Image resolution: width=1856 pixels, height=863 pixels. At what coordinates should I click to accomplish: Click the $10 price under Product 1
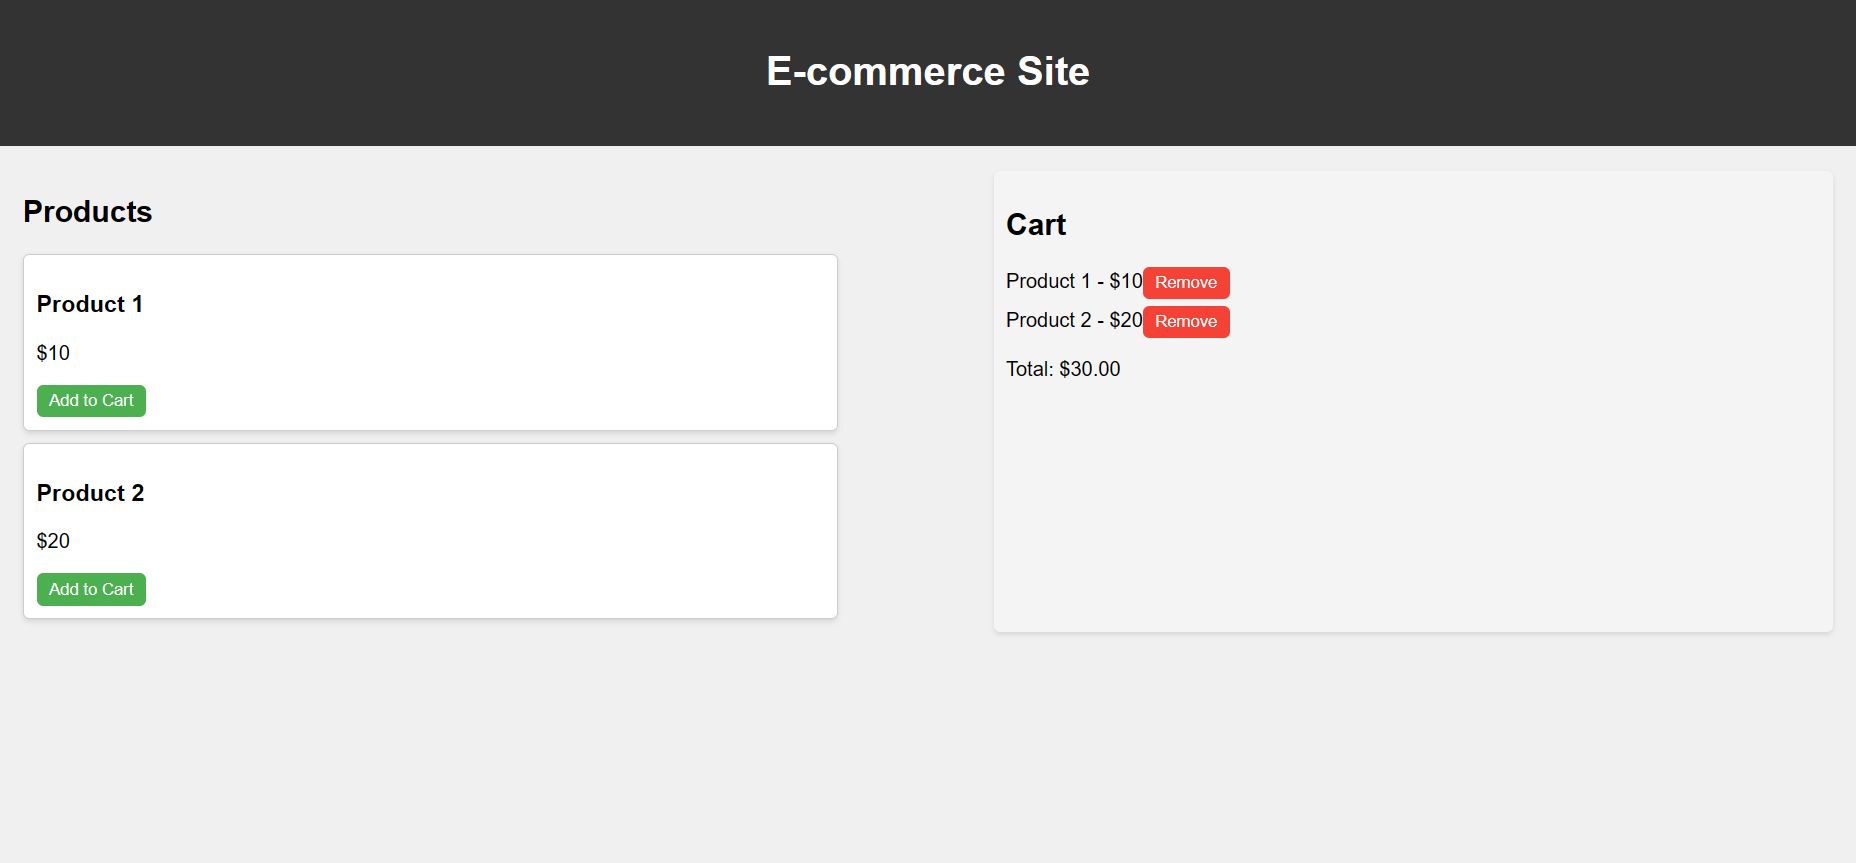pyautogui.click(x=53, y=353)
